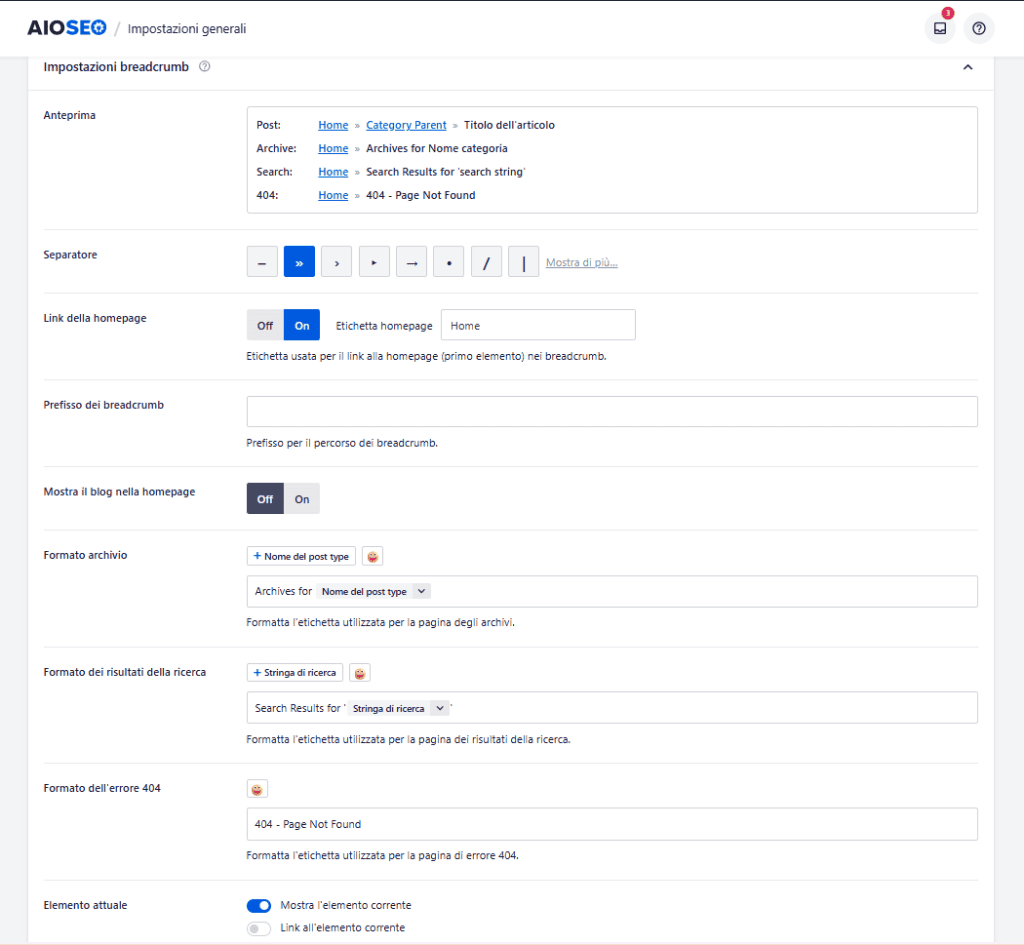The width and height of the screenshot is (1024, 945).
Task: Click the Prefisso dei breadcrumb input field
Action: [610, 411]
